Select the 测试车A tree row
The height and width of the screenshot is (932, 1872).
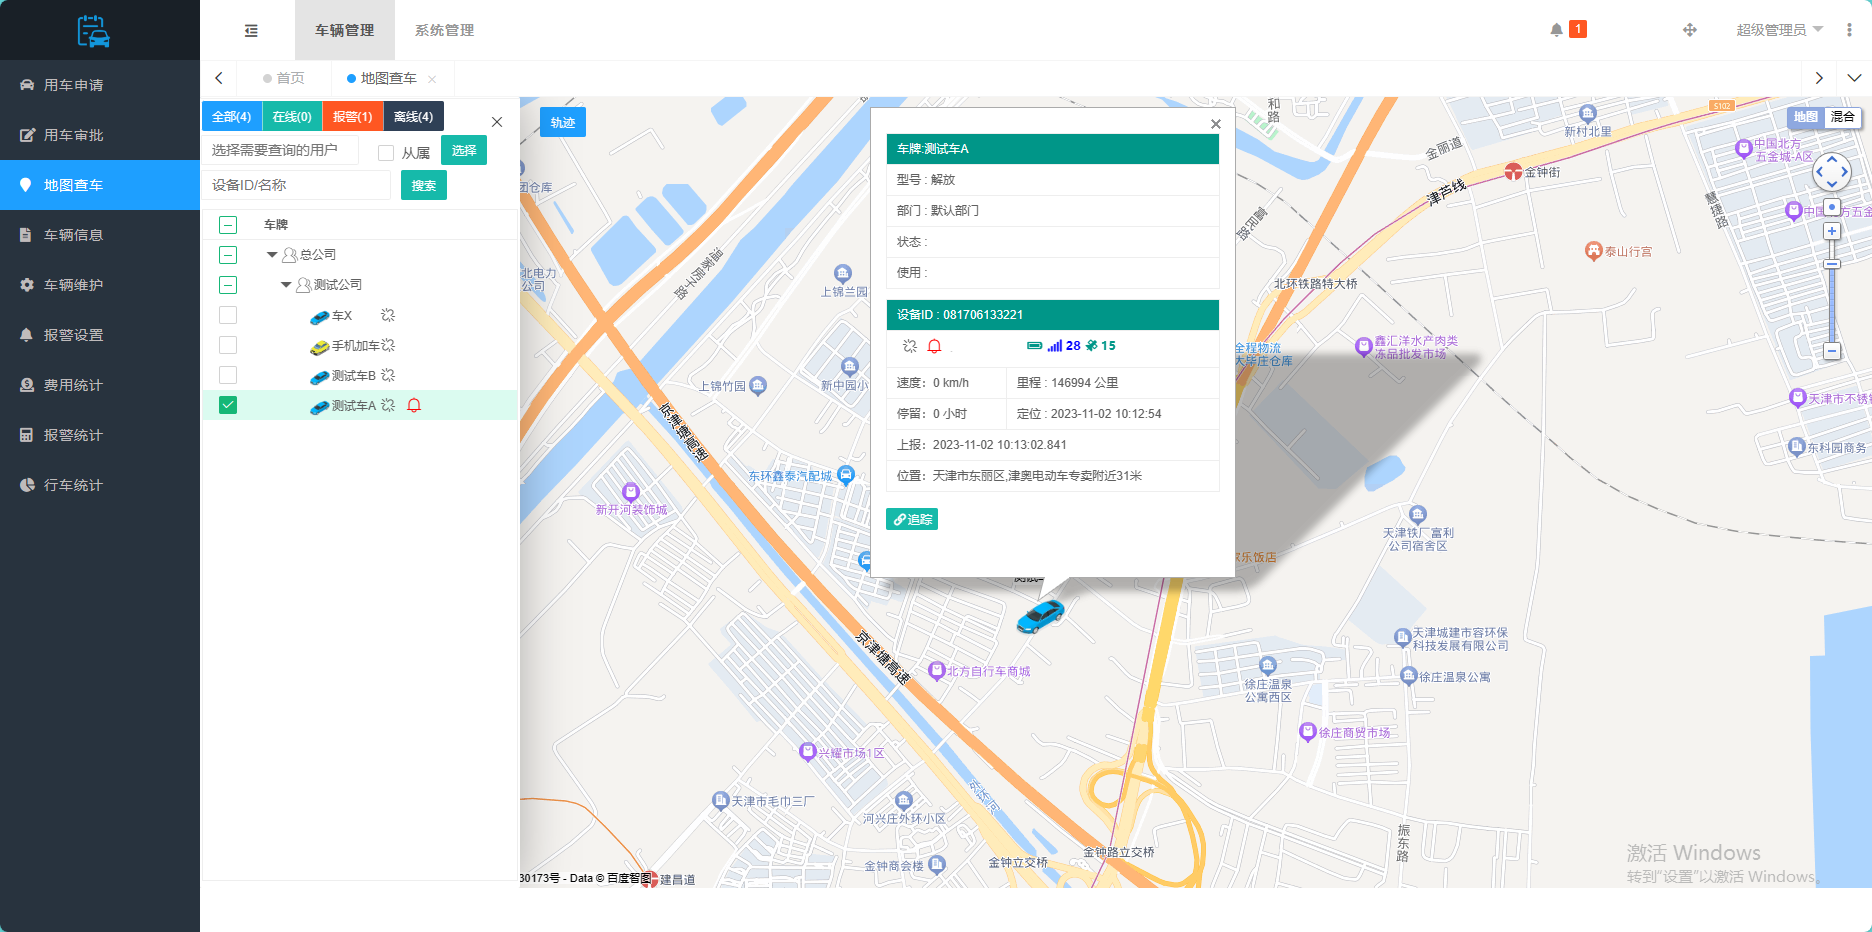pos(360,405)
